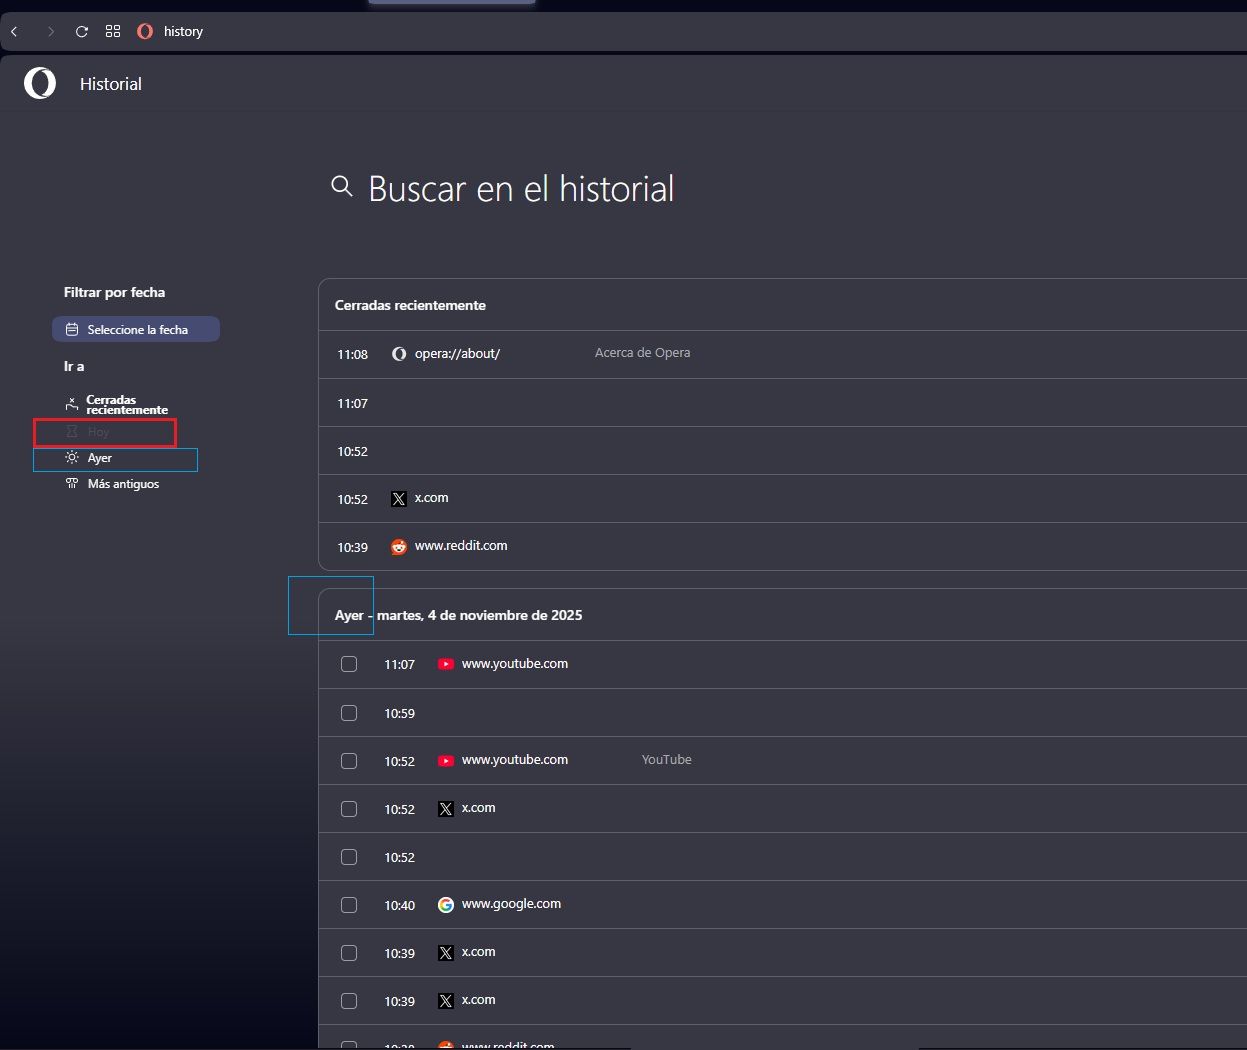This screenshot has width=1247, height=1050.
Task: Go to Más antiguos in the sidebar
Action: point(122,484)
